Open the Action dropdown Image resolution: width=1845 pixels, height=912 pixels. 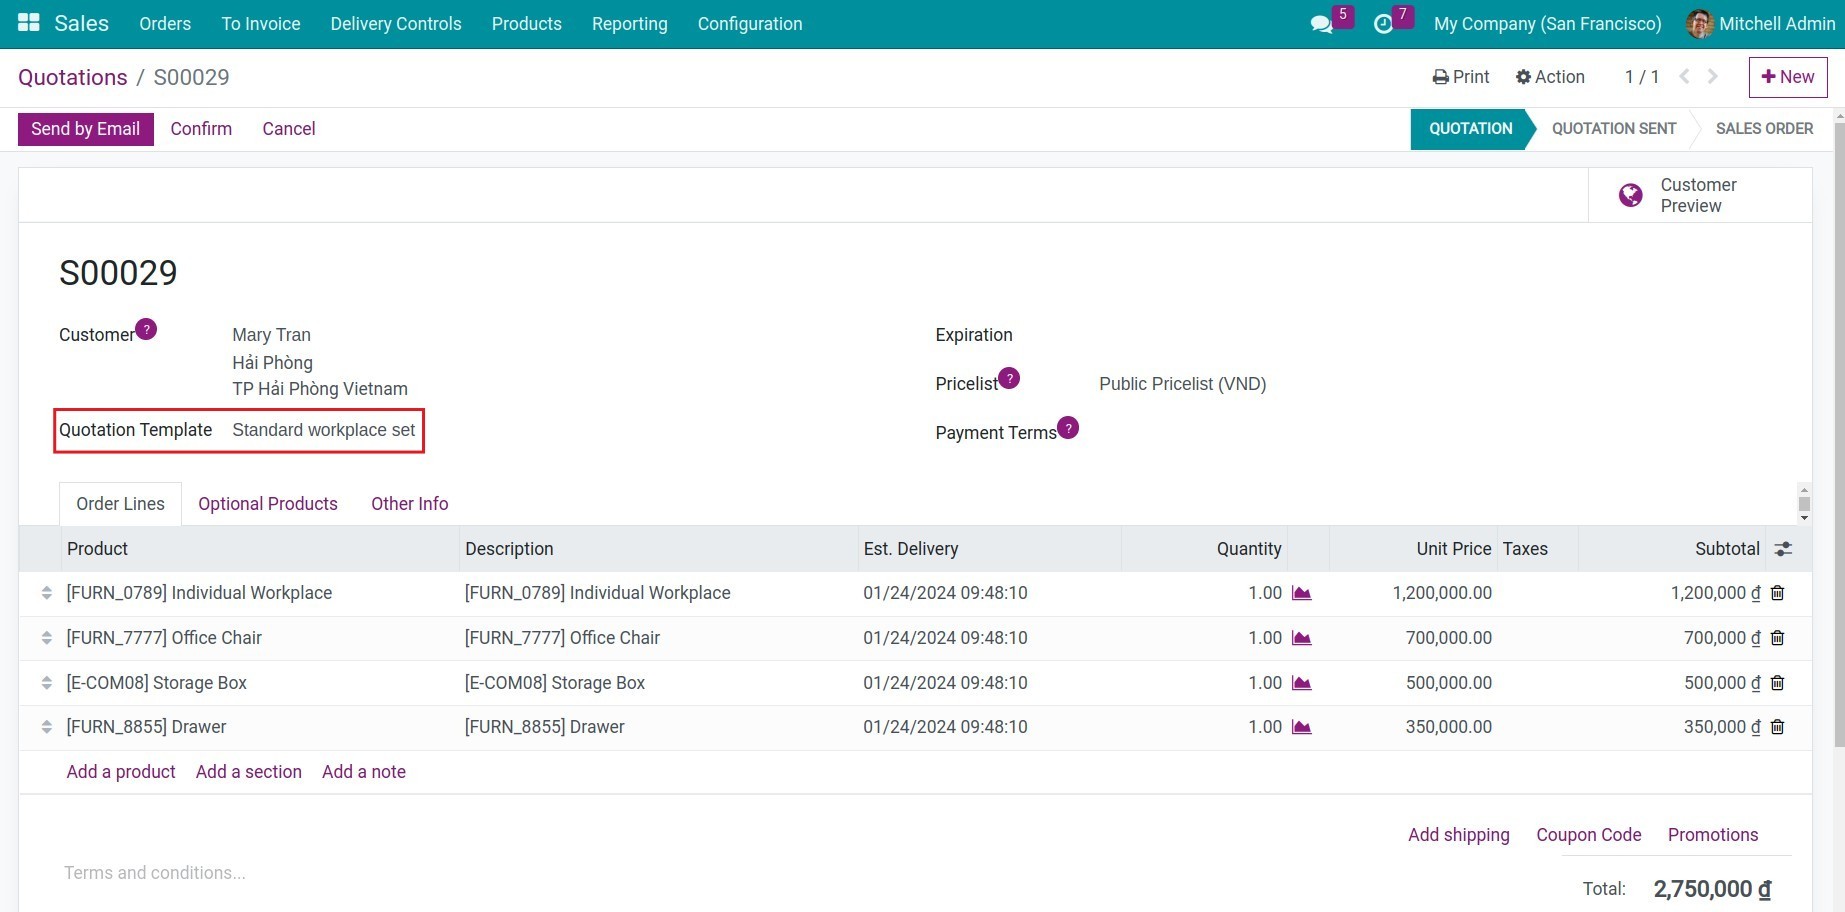[x=1550, y=77]
